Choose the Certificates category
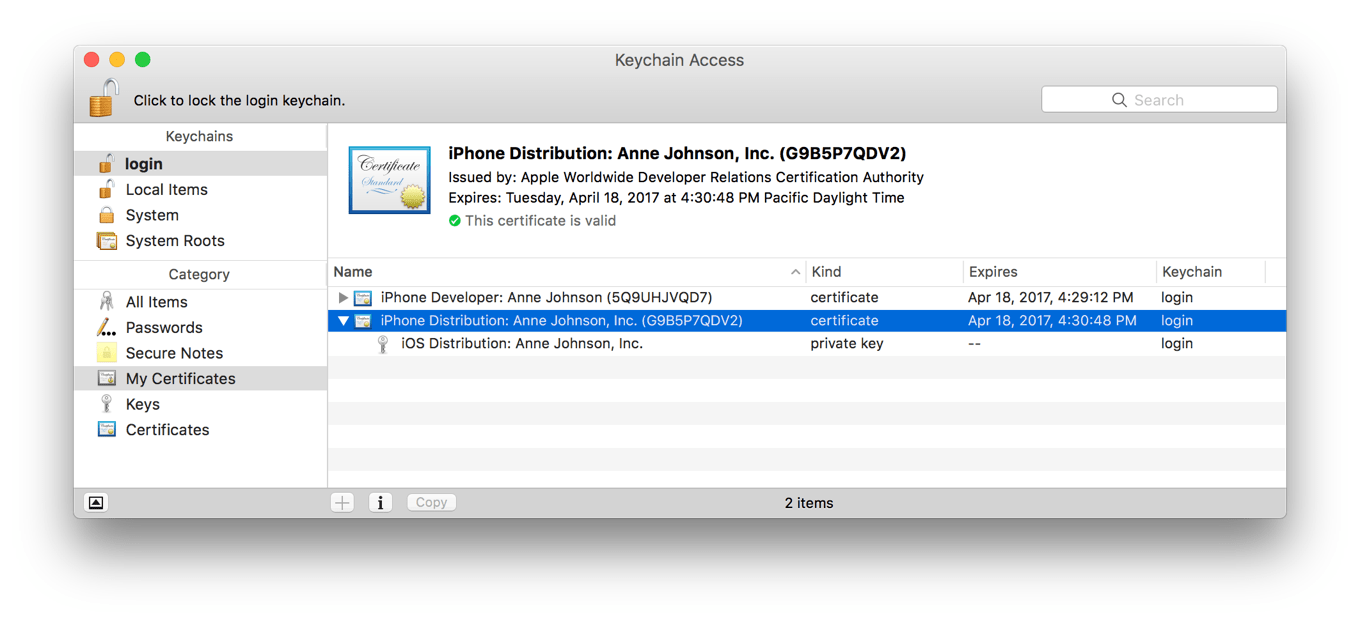The height and width of the screenshot is (625, 1360). pos(167,430)
